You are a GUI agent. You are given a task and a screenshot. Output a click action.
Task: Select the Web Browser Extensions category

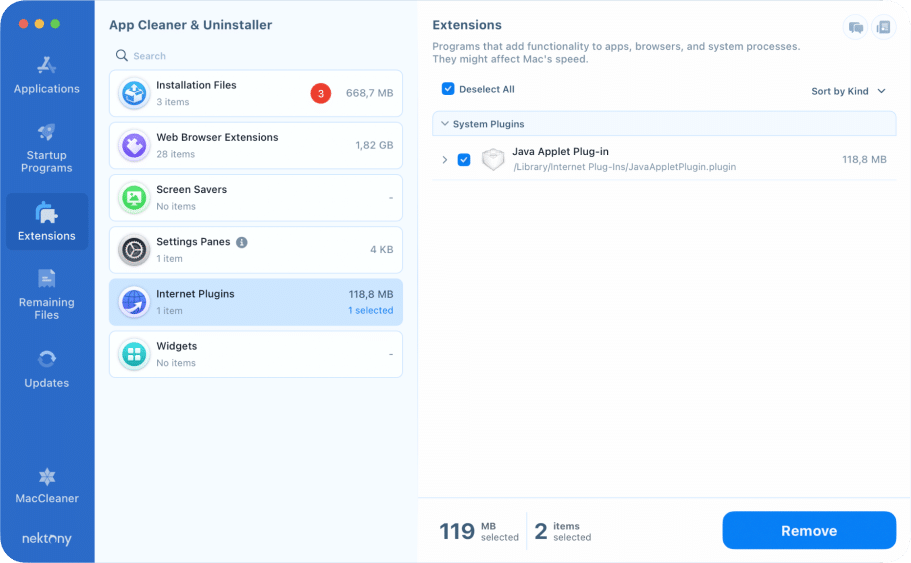(256, 145)
